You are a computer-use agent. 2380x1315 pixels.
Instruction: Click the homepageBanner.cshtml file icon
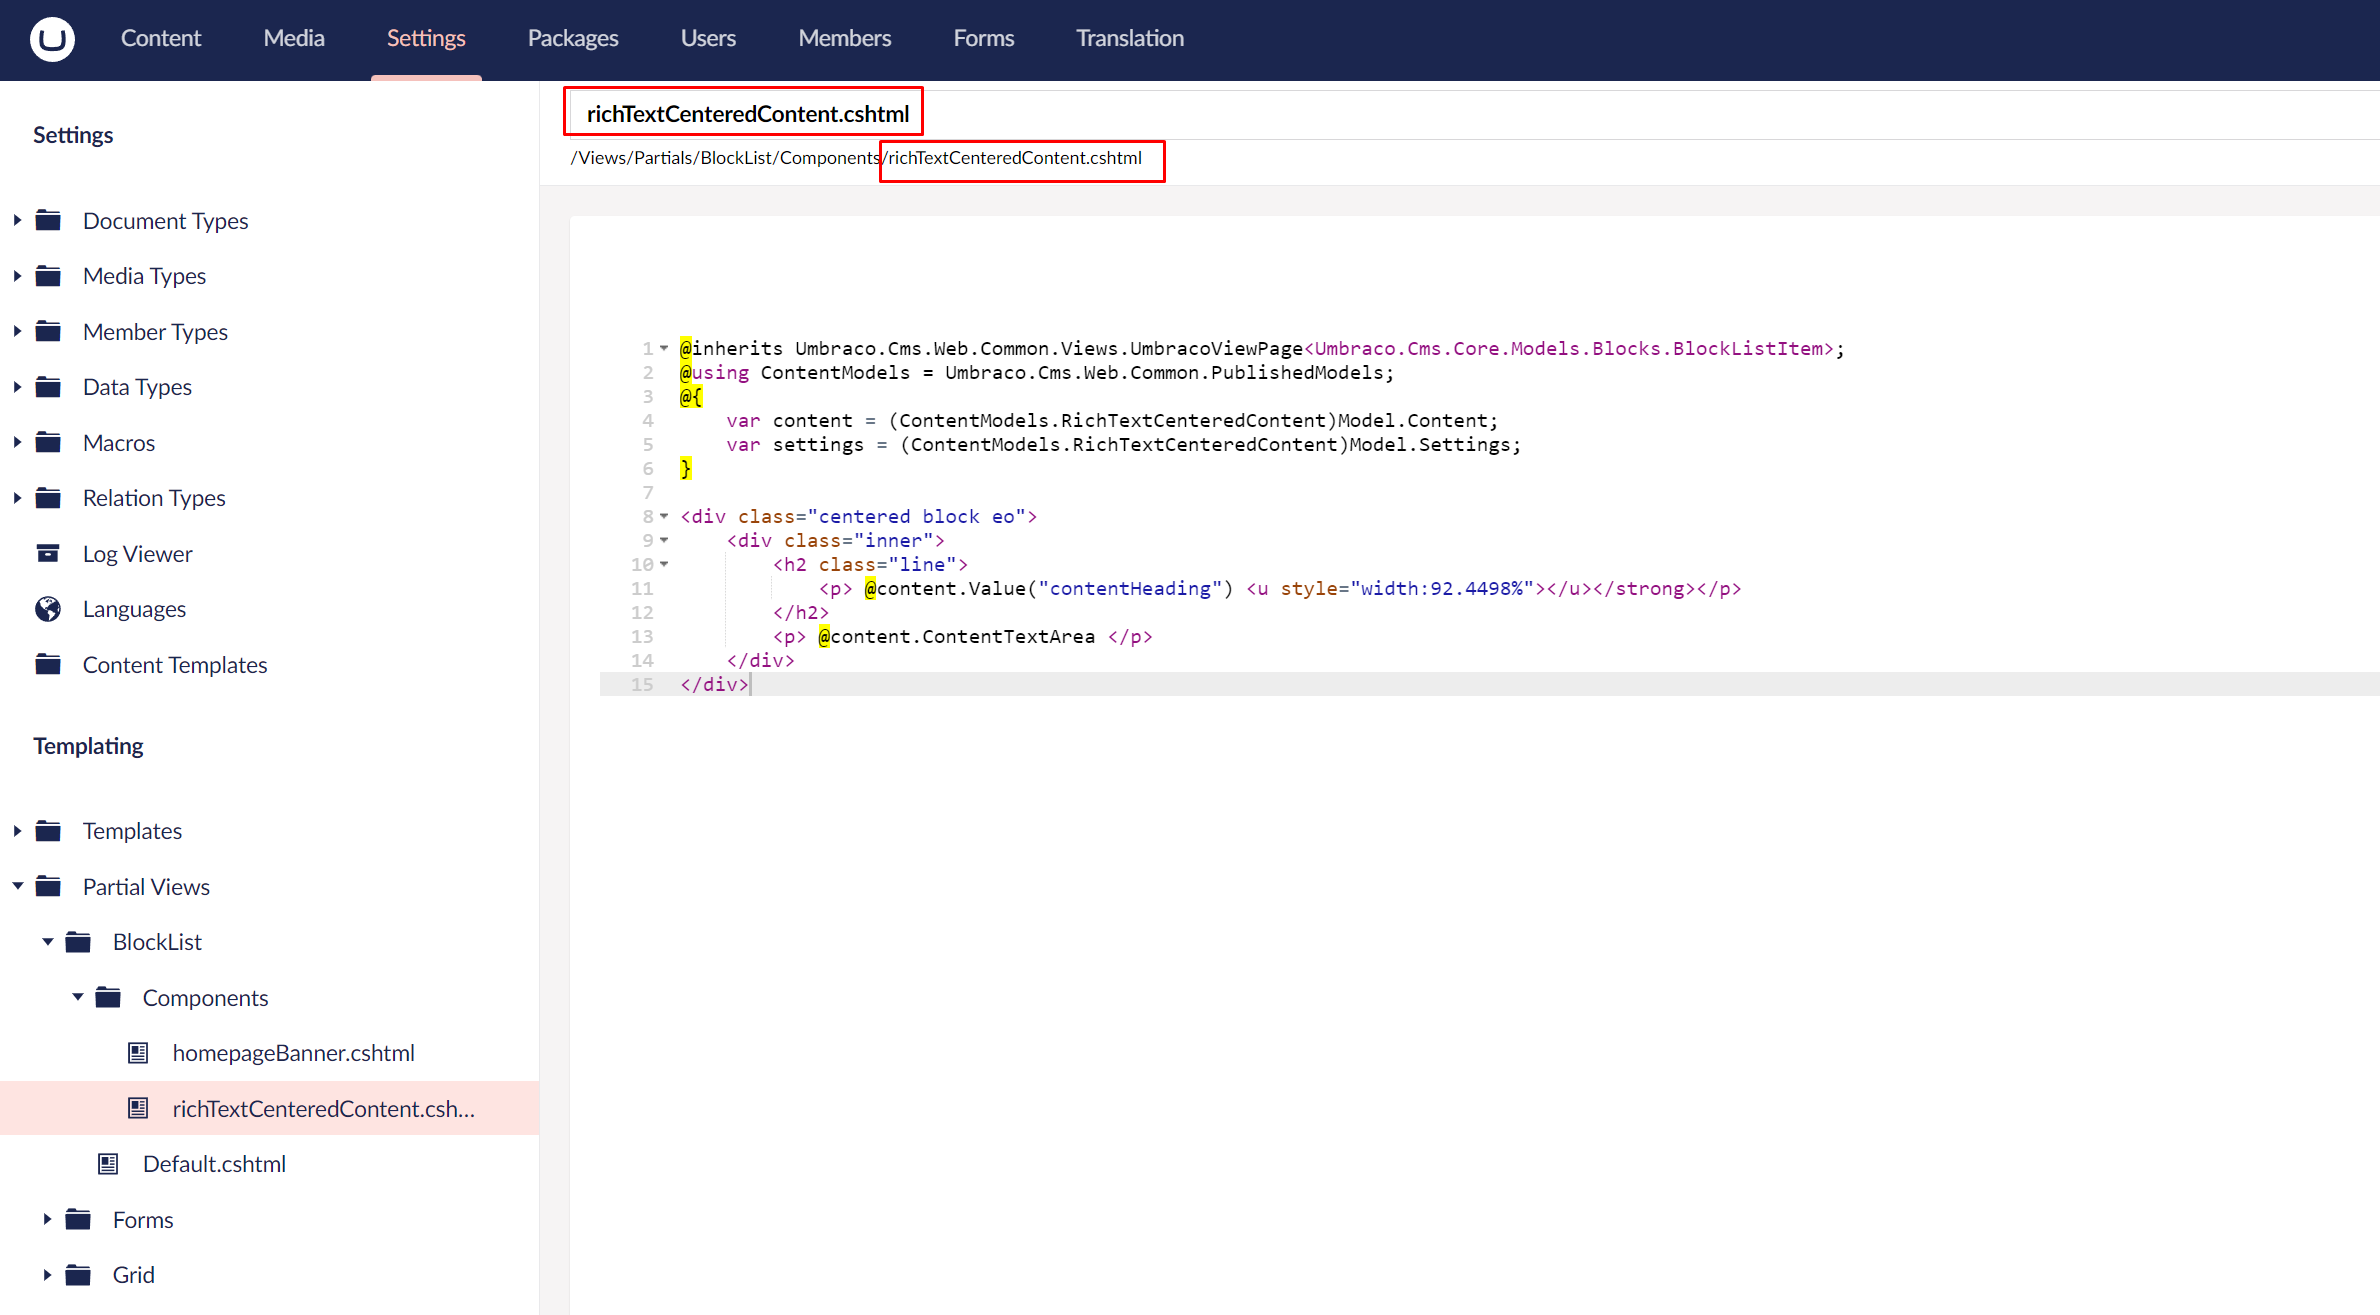point(138,1053)
